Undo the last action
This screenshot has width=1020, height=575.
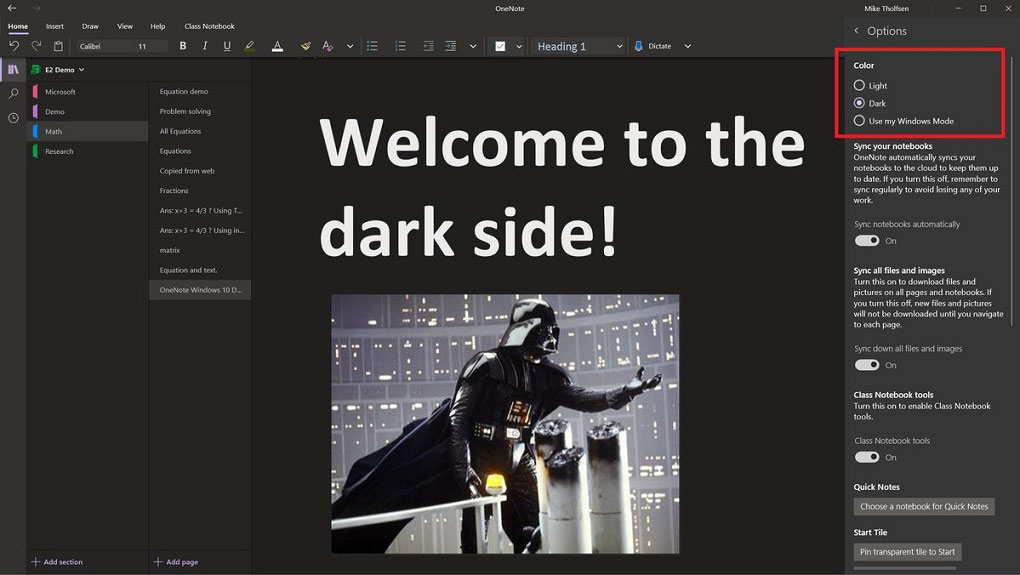tap(14, 46)
